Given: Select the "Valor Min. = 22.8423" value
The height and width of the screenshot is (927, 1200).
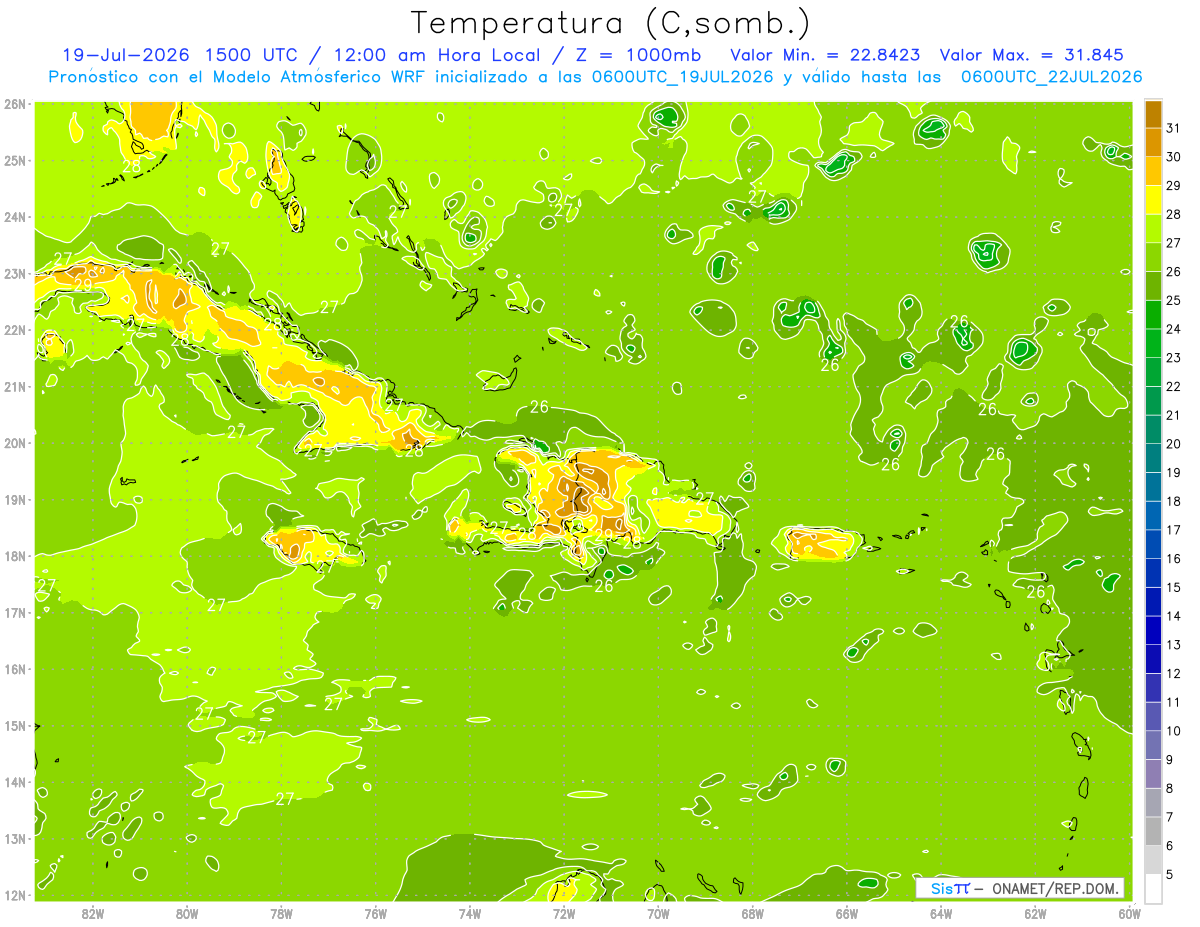Looking at the screenshot, I should 825,55.
